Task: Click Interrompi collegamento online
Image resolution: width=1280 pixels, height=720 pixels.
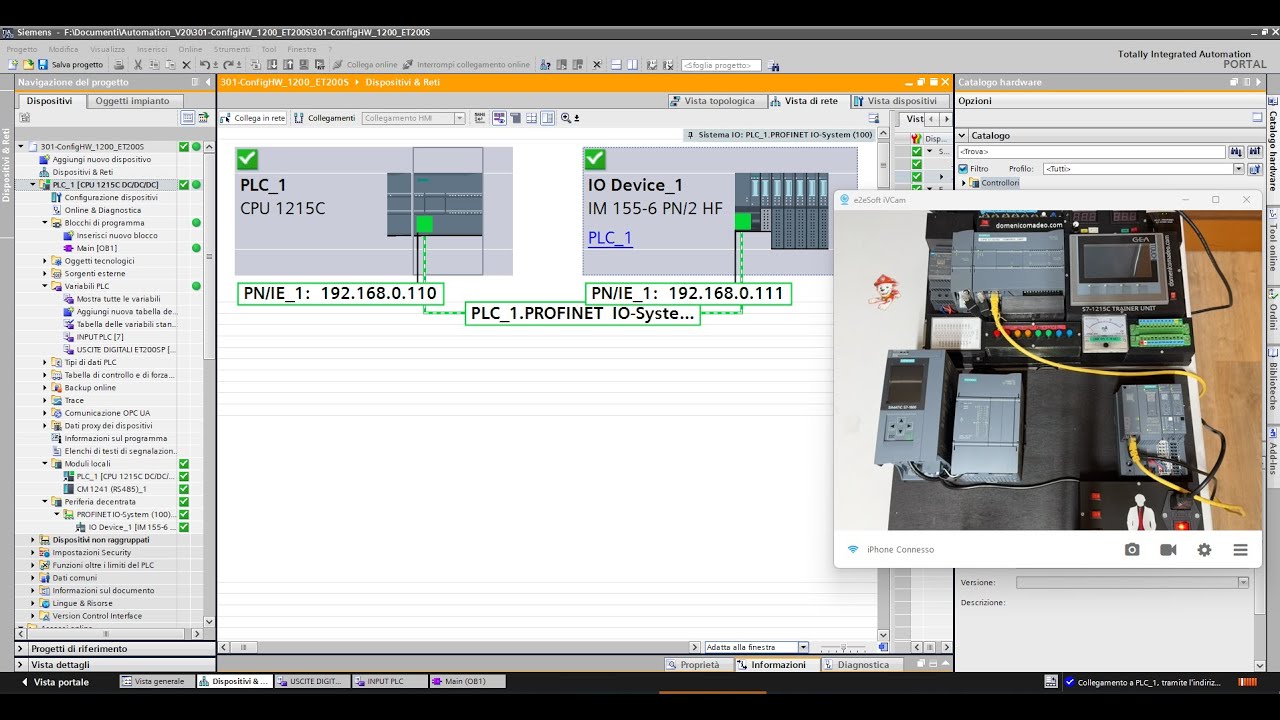Action: [467, 65]
